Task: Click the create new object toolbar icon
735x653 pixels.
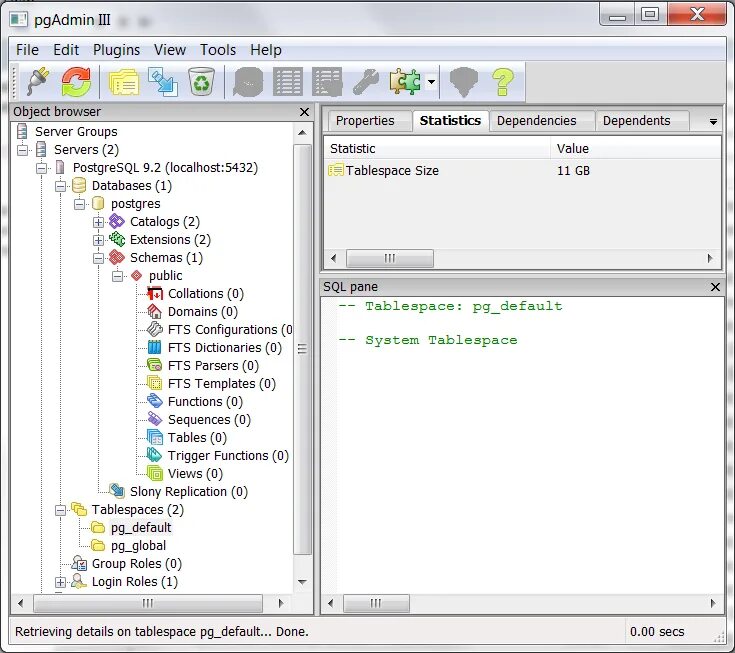Action: click(x=163, y=82)
